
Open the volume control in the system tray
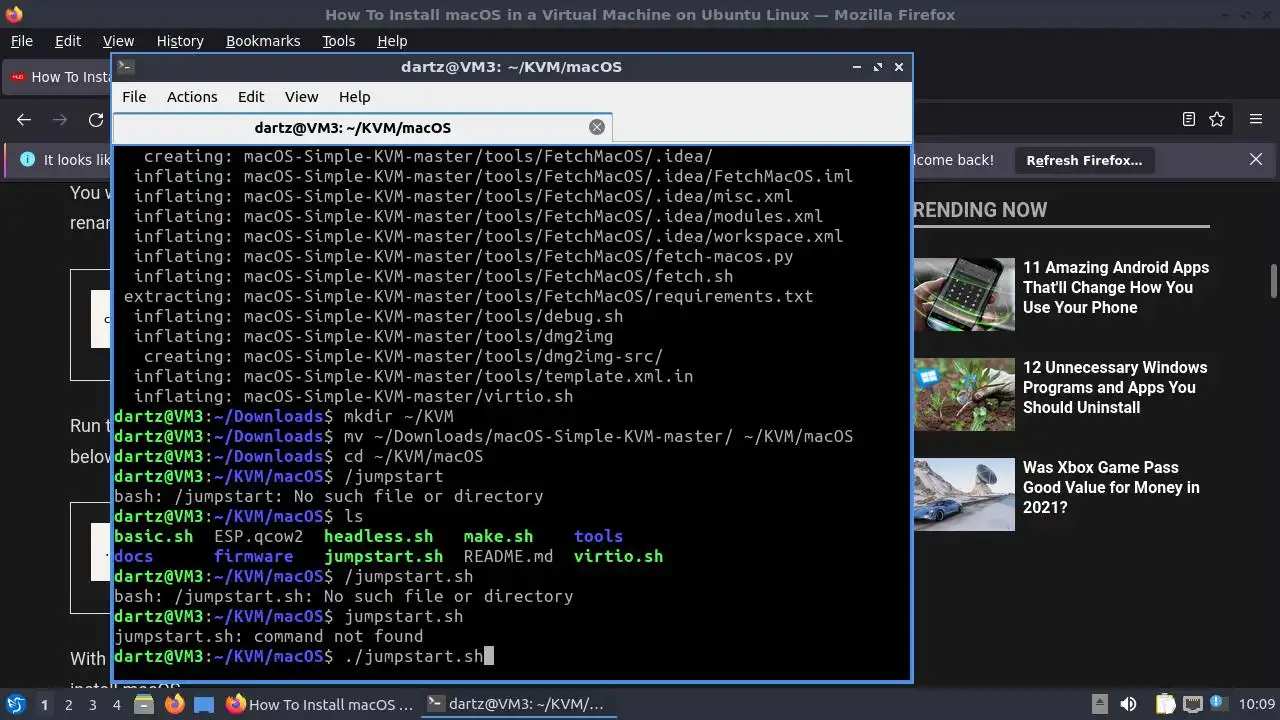(1129, 704)
